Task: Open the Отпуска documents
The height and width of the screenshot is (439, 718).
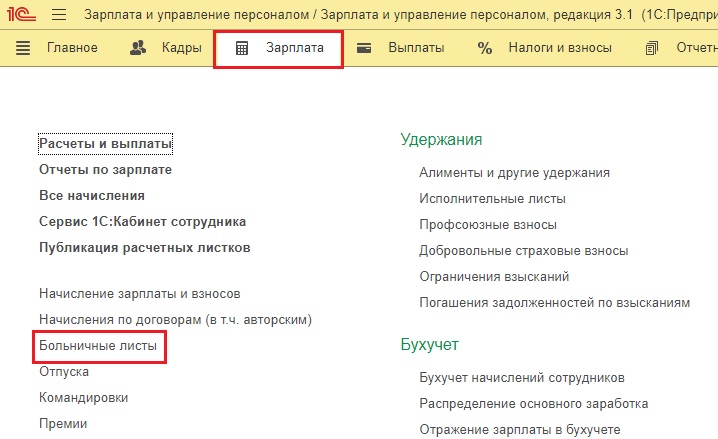Action: pyautogui.click(x=64, y=372)
